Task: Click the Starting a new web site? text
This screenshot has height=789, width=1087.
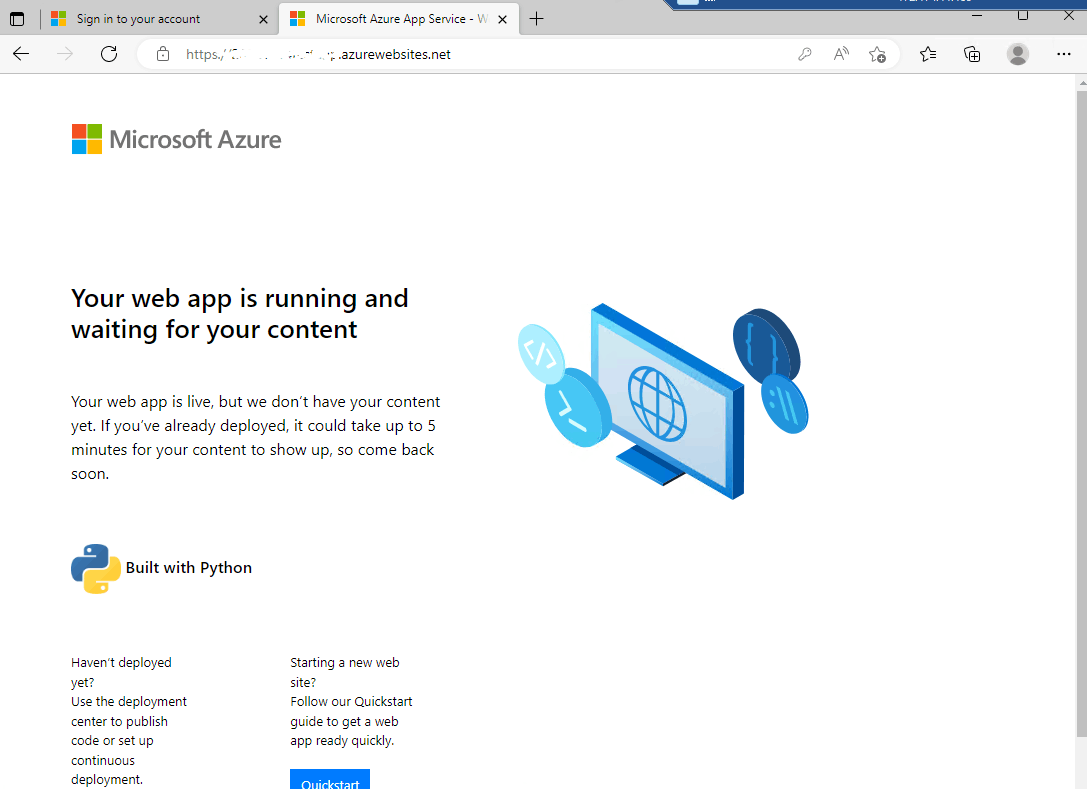Action: click(x=345, y=672)
